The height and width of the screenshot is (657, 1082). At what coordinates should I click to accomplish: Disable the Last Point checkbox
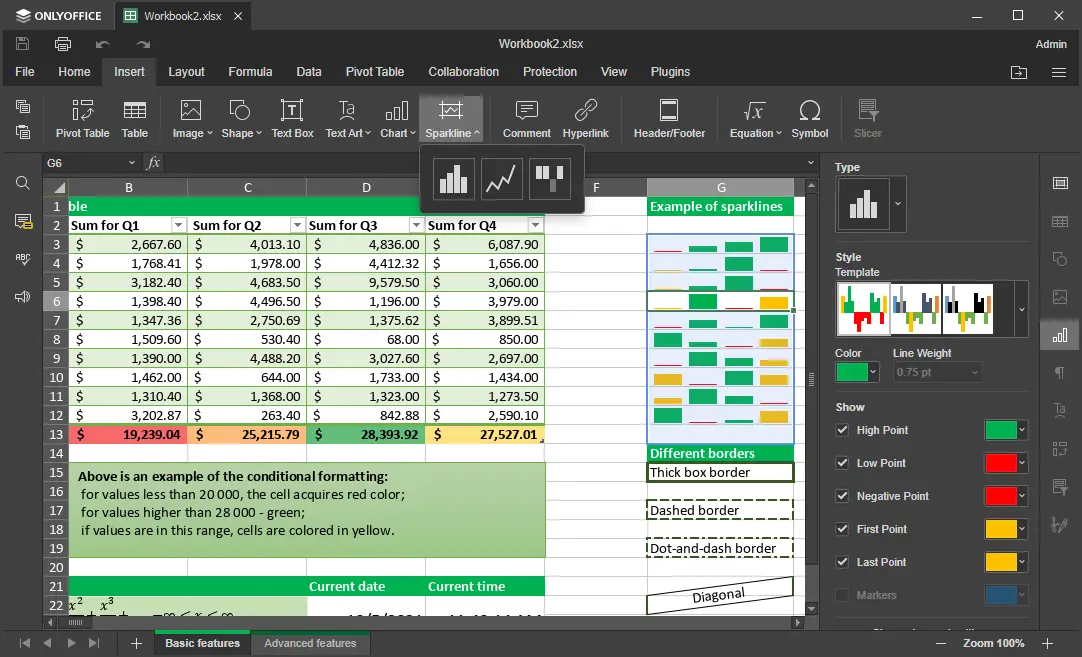coord(842,562)
